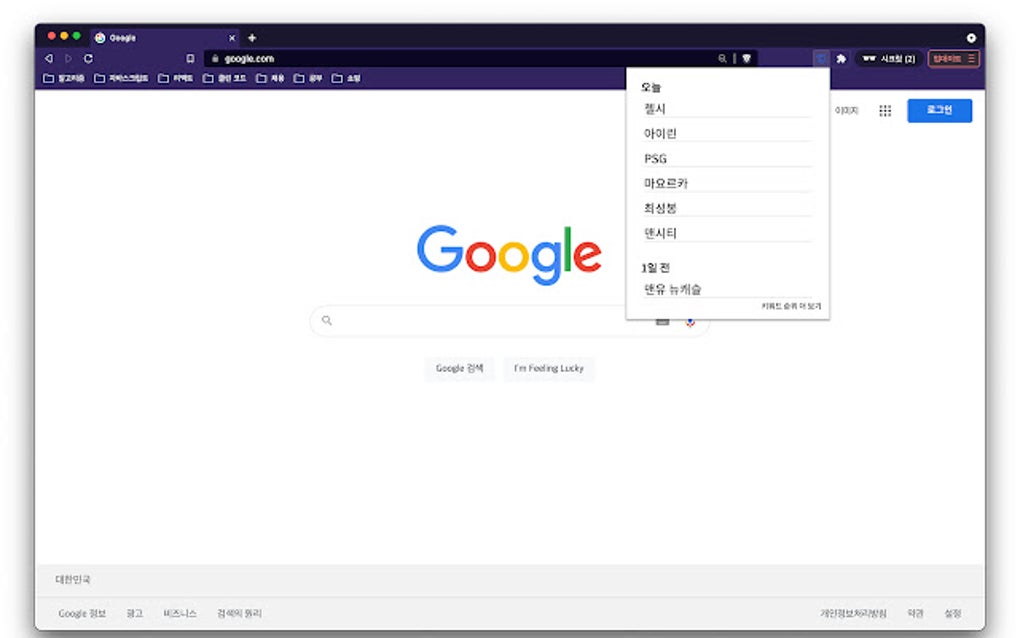1020x638 pixels.
Task: Open the search principles footer link after 비즈니스
Action: pos(239,613)
